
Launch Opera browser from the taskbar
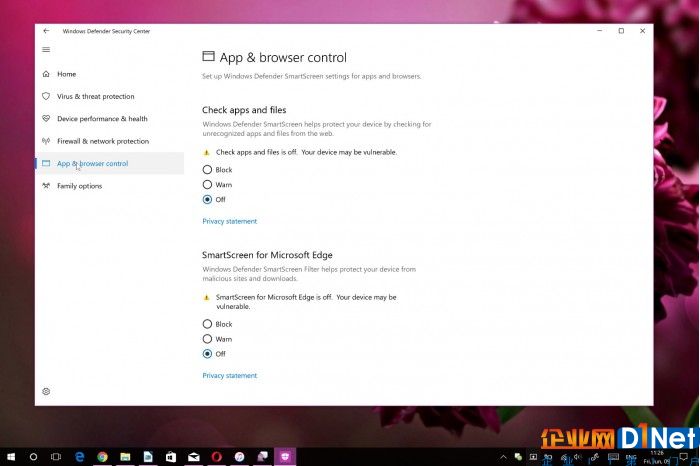217,457
